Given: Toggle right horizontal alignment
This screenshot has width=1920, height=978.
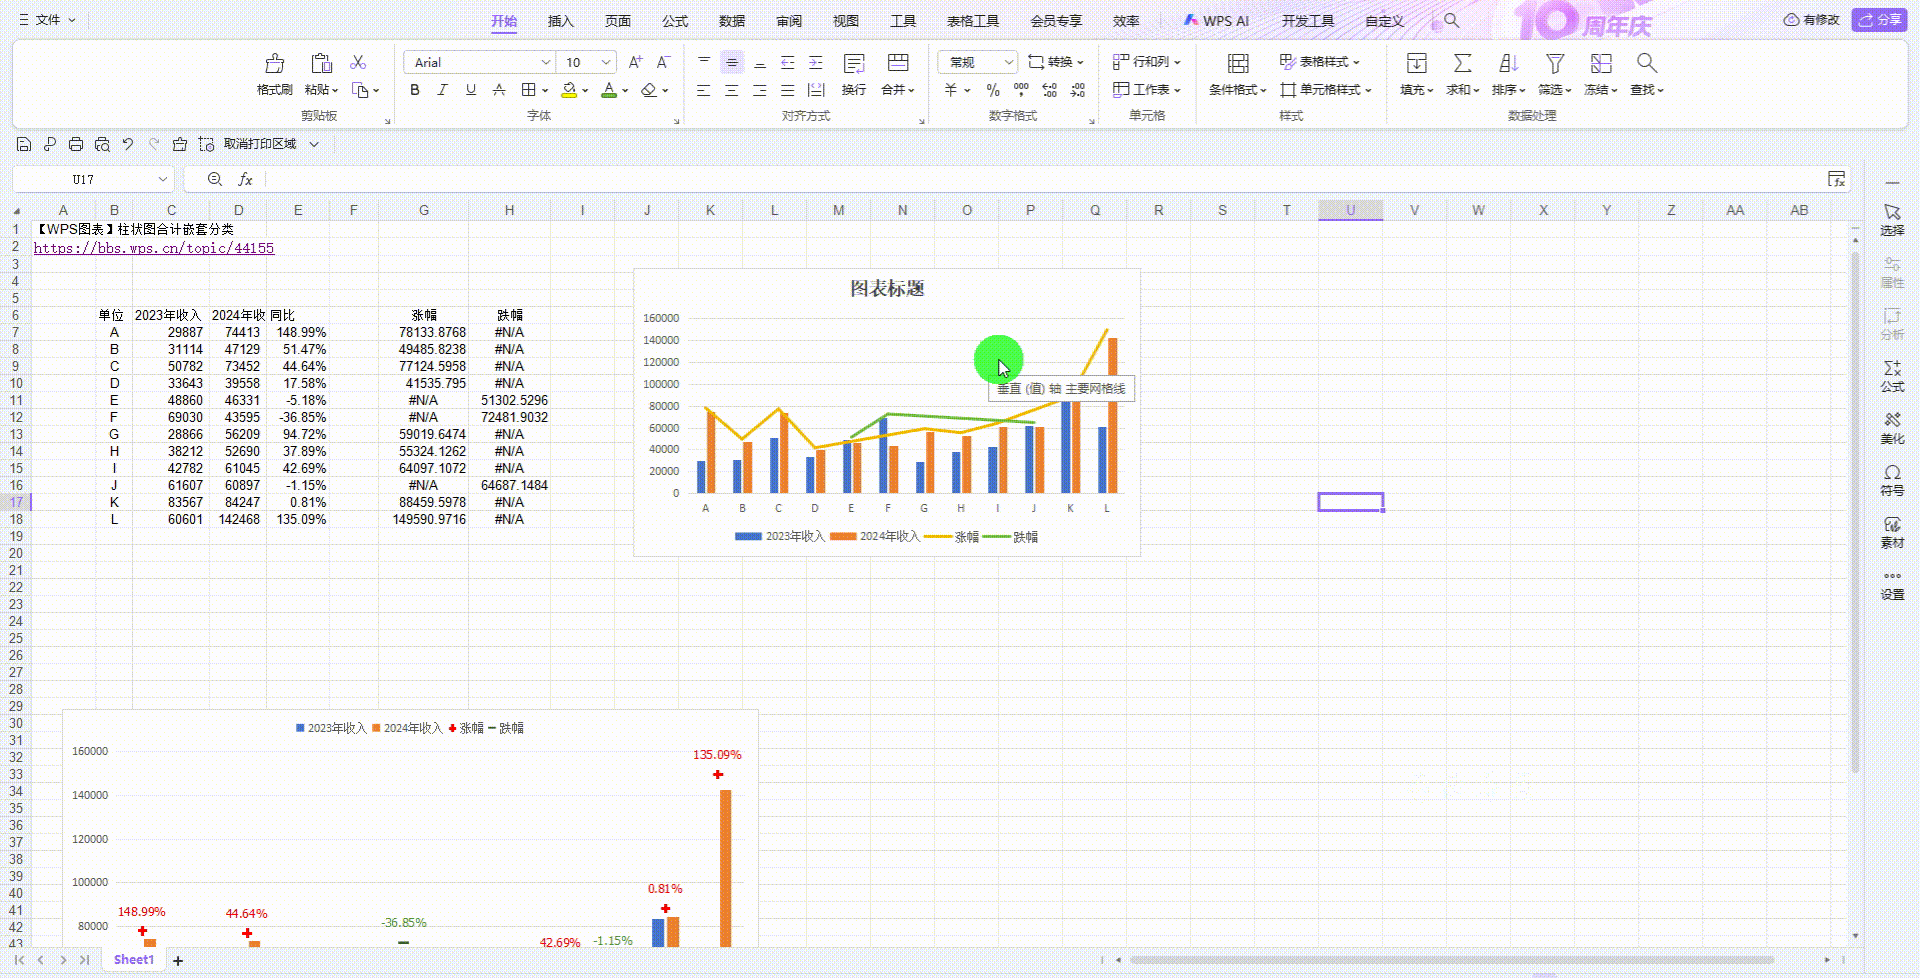Looking at the screenshot, I should pos(760,90).
